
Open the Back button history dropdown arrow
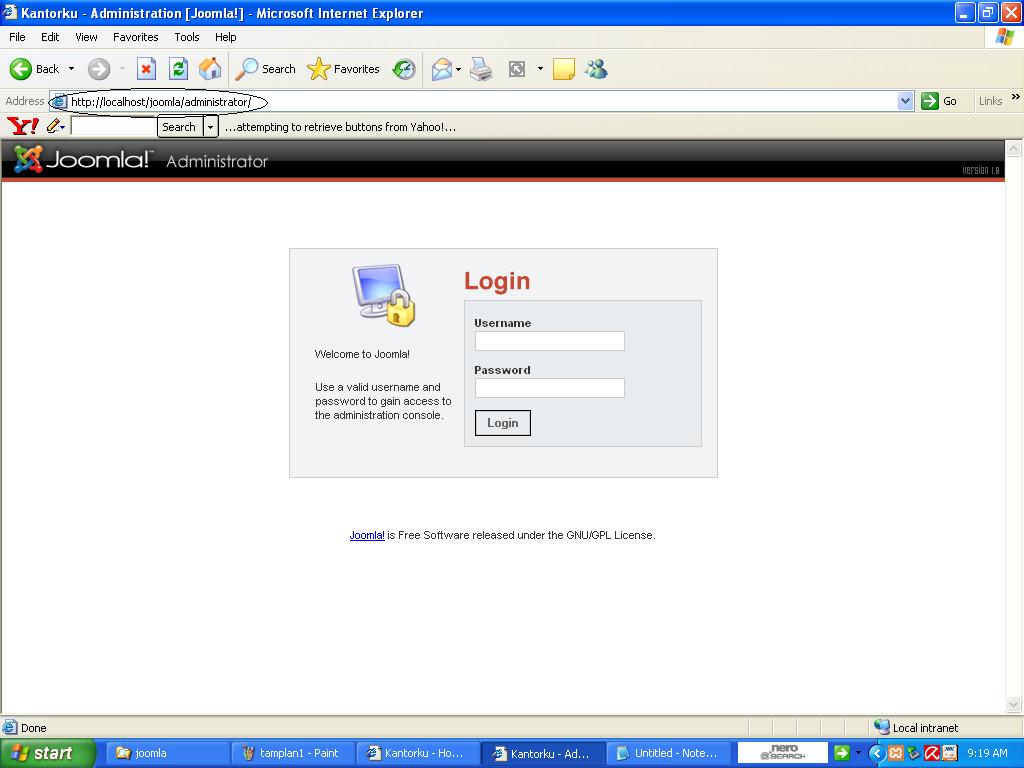pyautogui.click(x=71, y=69)
